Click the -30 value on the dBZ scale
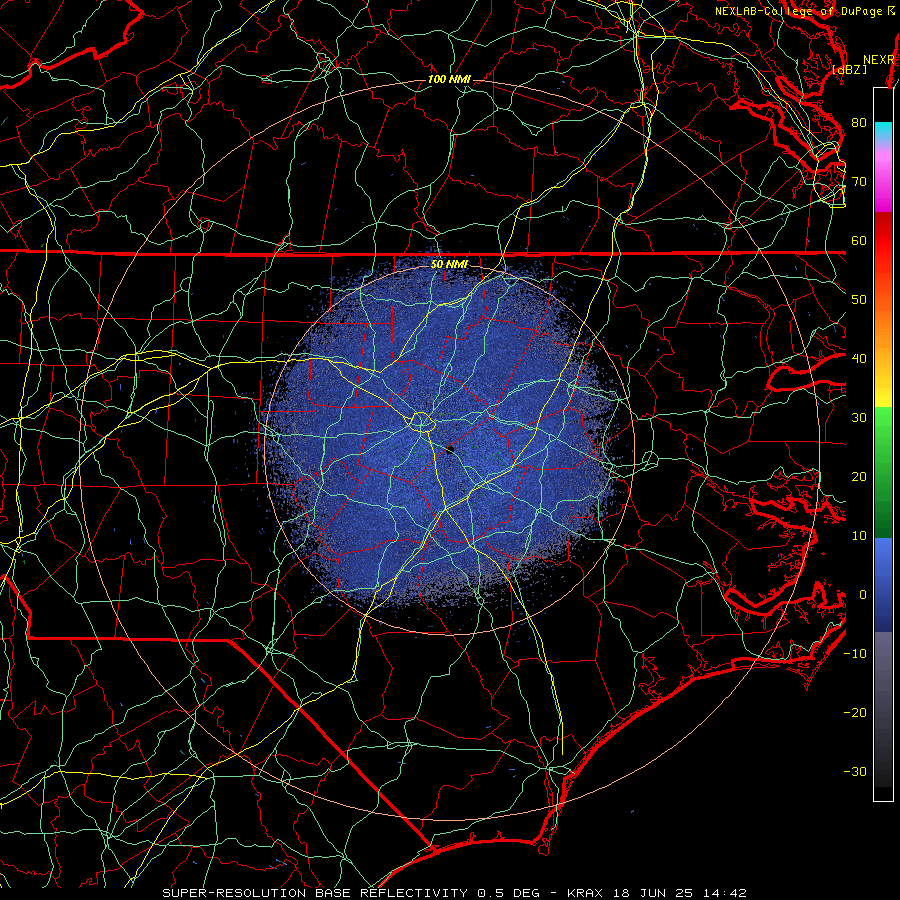 [855, 771]
